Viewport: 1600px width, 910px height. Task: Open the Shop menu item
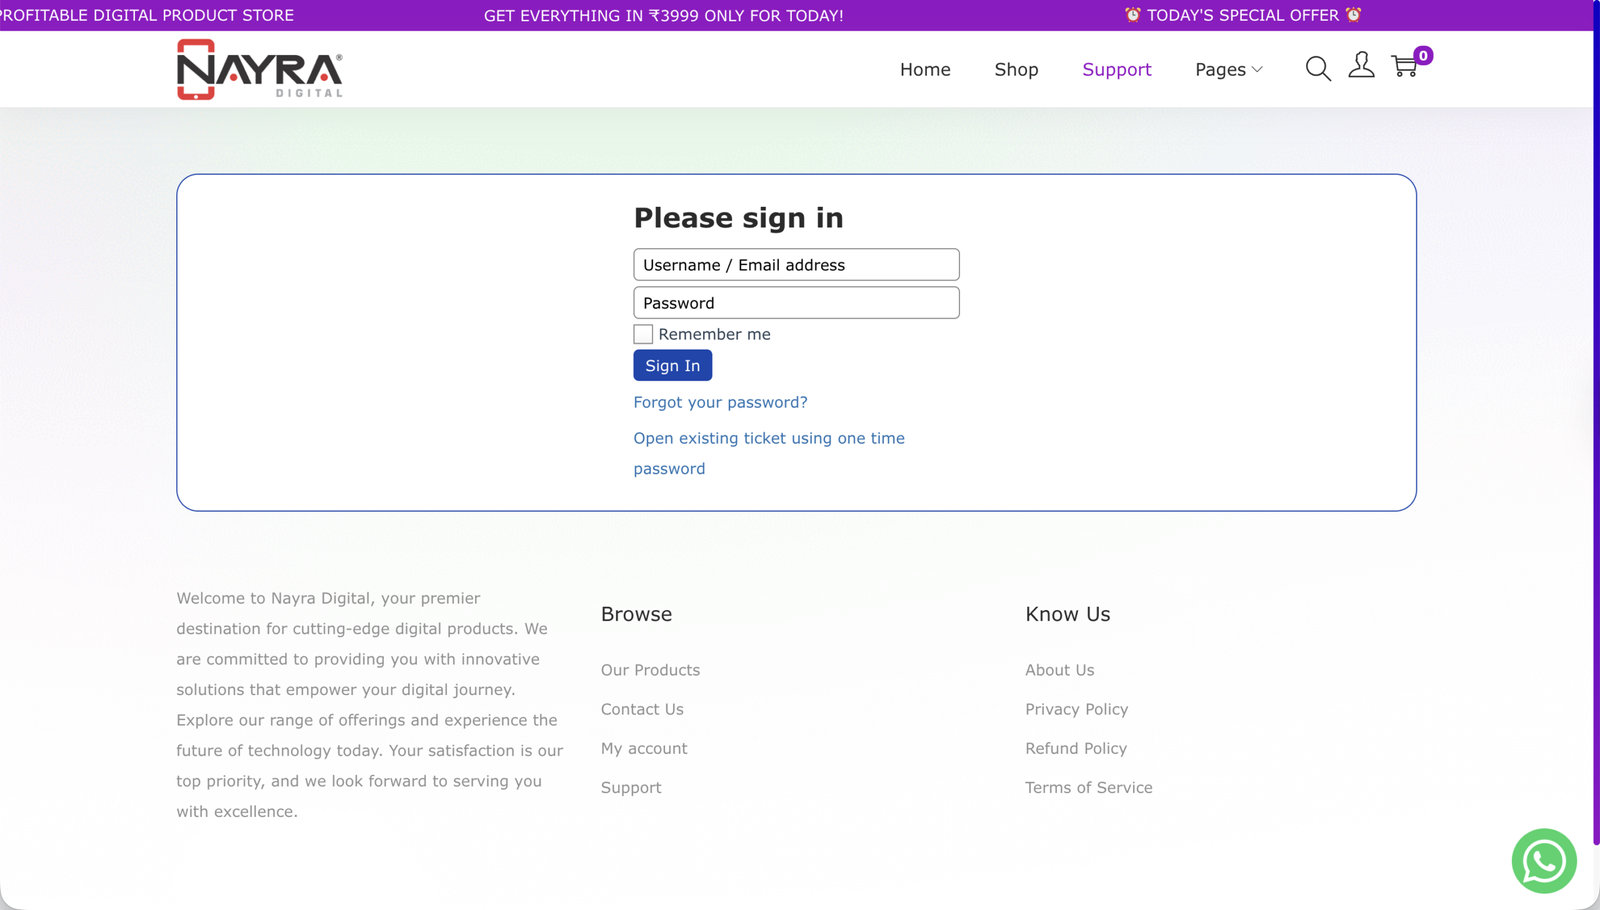coord(1016,69)
